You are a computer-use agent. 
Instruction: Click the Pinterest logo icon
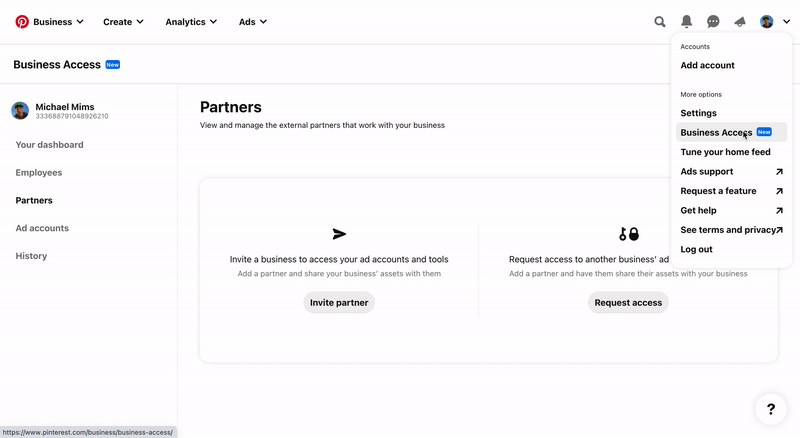click(x=22, y=22)
